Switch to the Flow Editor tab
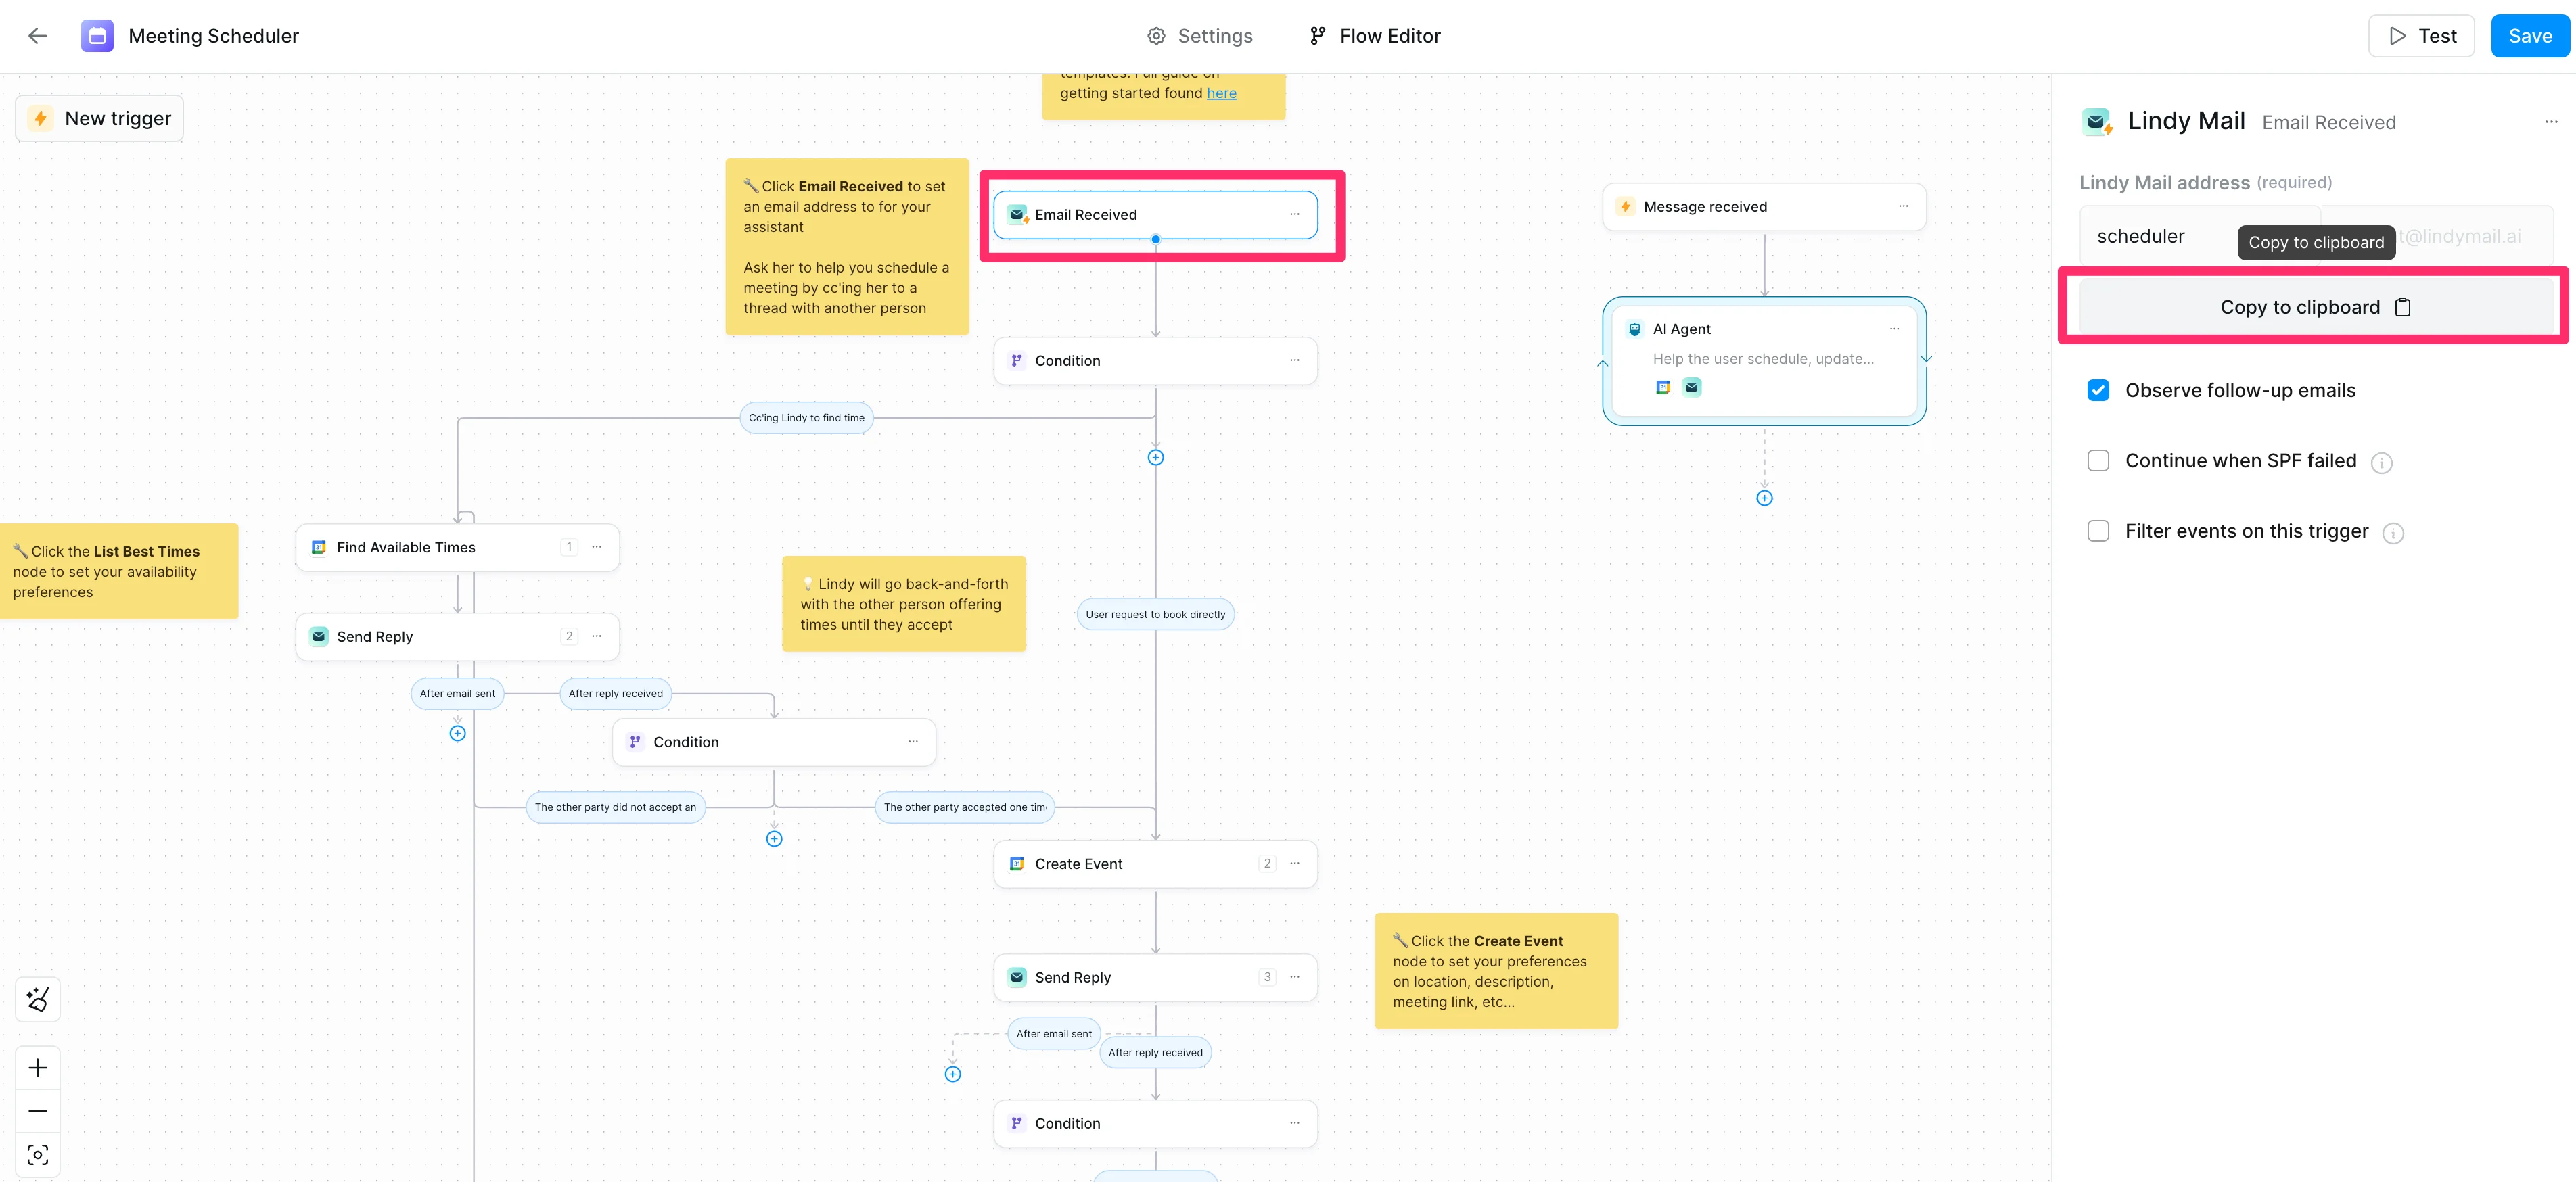2576x1182 pixels. click(1375, 36)
